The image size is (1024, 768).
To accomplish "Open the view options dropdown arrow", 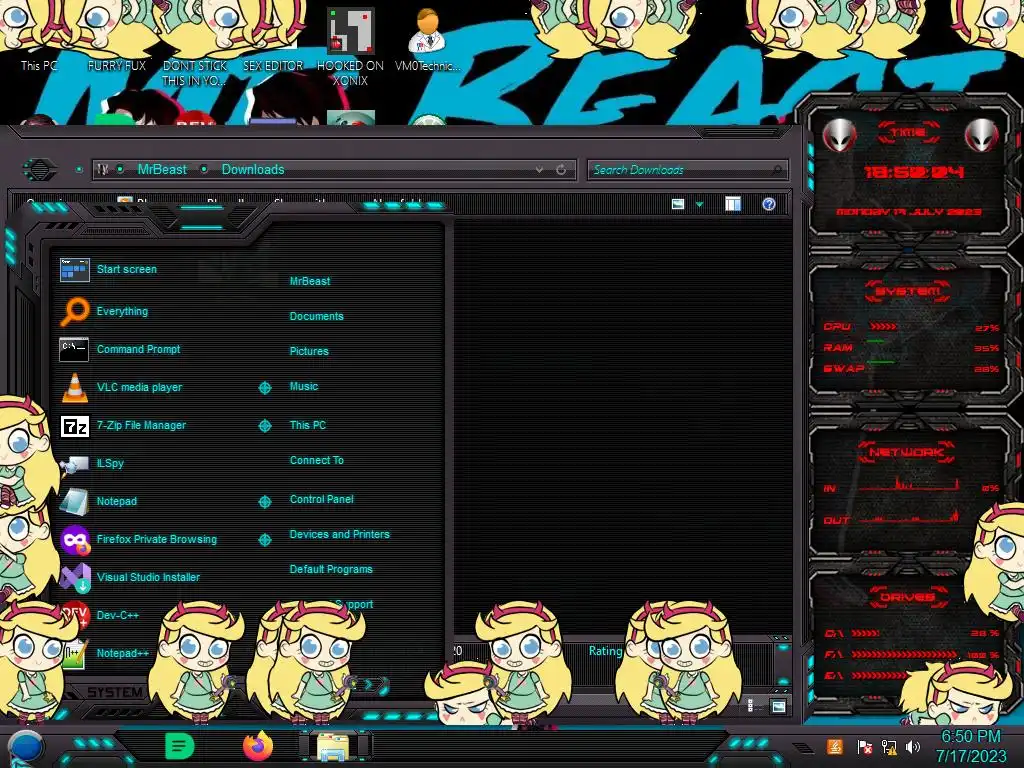I will pyautogui.click(x=699, y=205).
